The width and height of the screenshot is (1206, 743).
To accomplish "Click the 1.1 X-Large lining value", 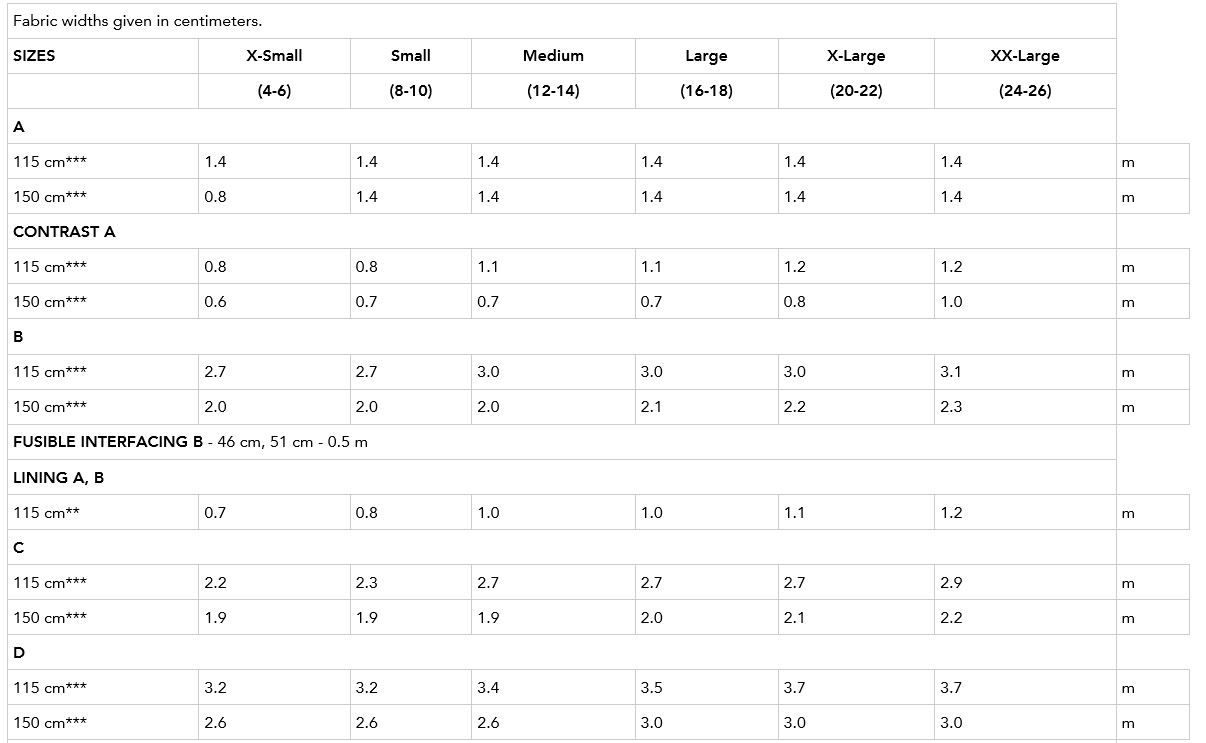I will 795,513.
